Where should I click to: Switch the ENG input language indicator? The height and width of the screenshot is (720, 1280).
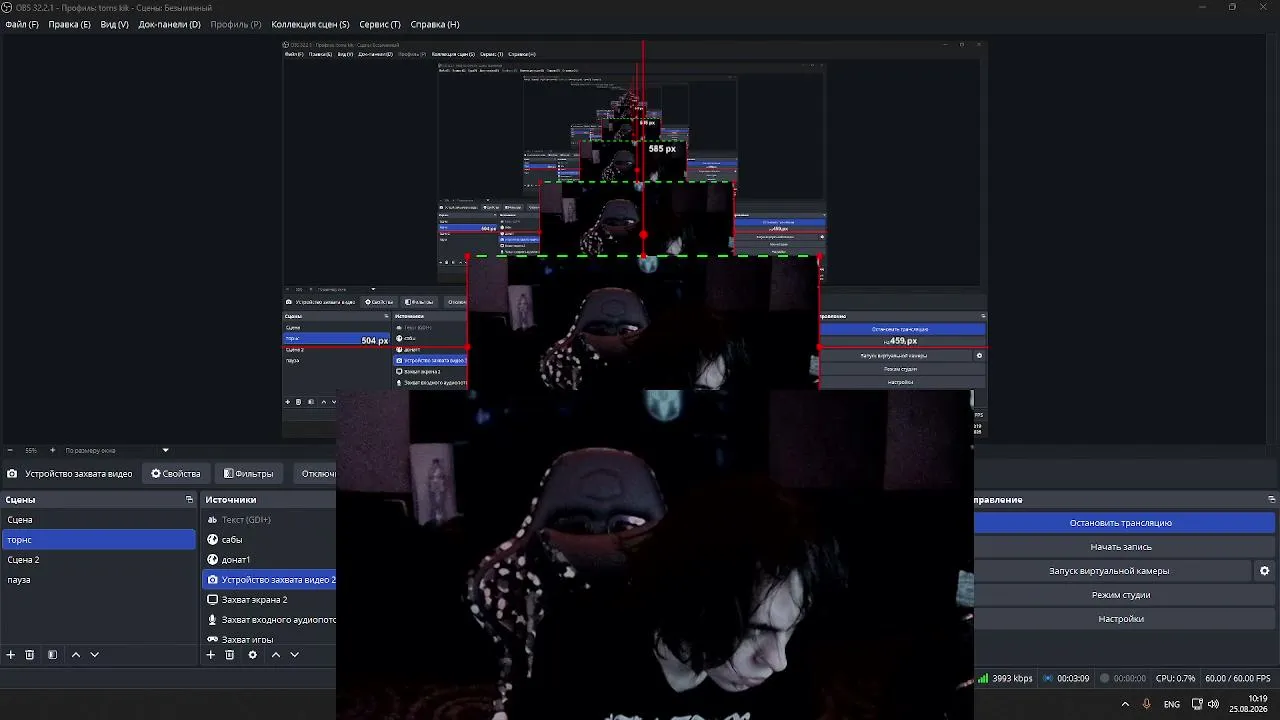1171,704
